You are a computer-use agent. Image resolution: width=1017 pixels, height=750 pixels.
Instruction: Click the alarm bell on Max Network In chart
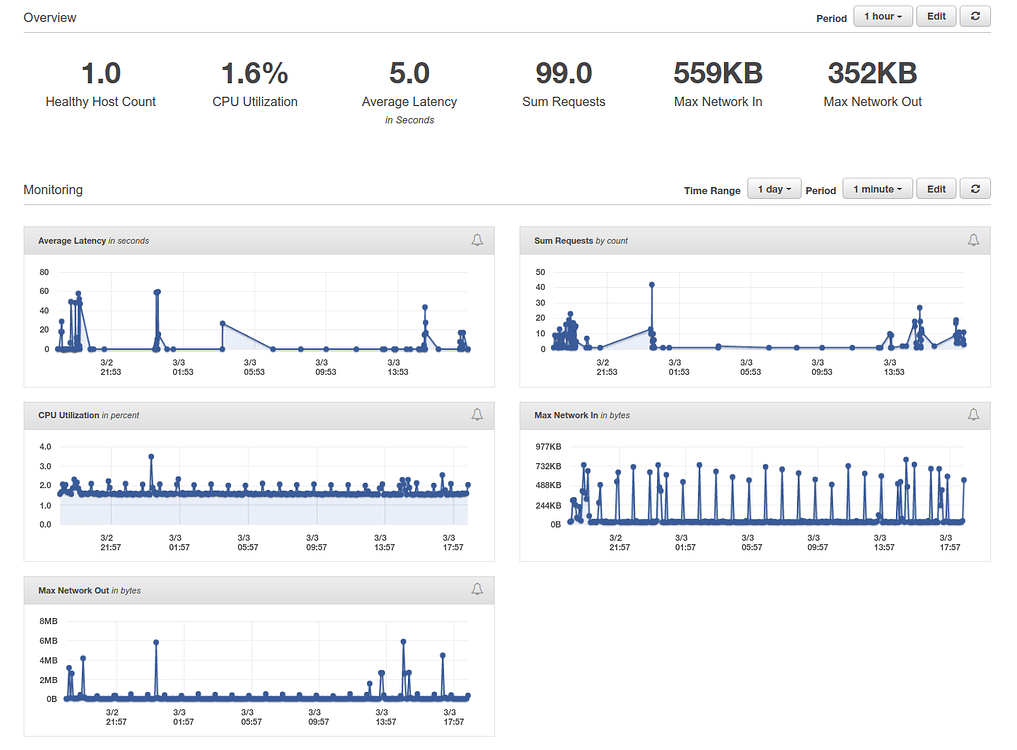click(x=972, y=415)
